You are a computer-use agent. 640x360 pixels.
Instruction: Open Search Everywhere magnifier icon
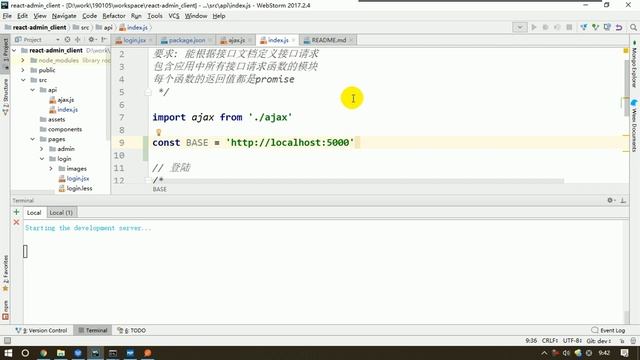coord(633,27)
